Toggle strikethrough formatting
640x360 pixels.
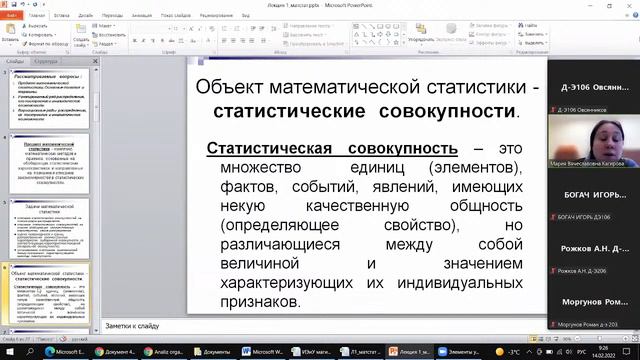tap(171, 41)
